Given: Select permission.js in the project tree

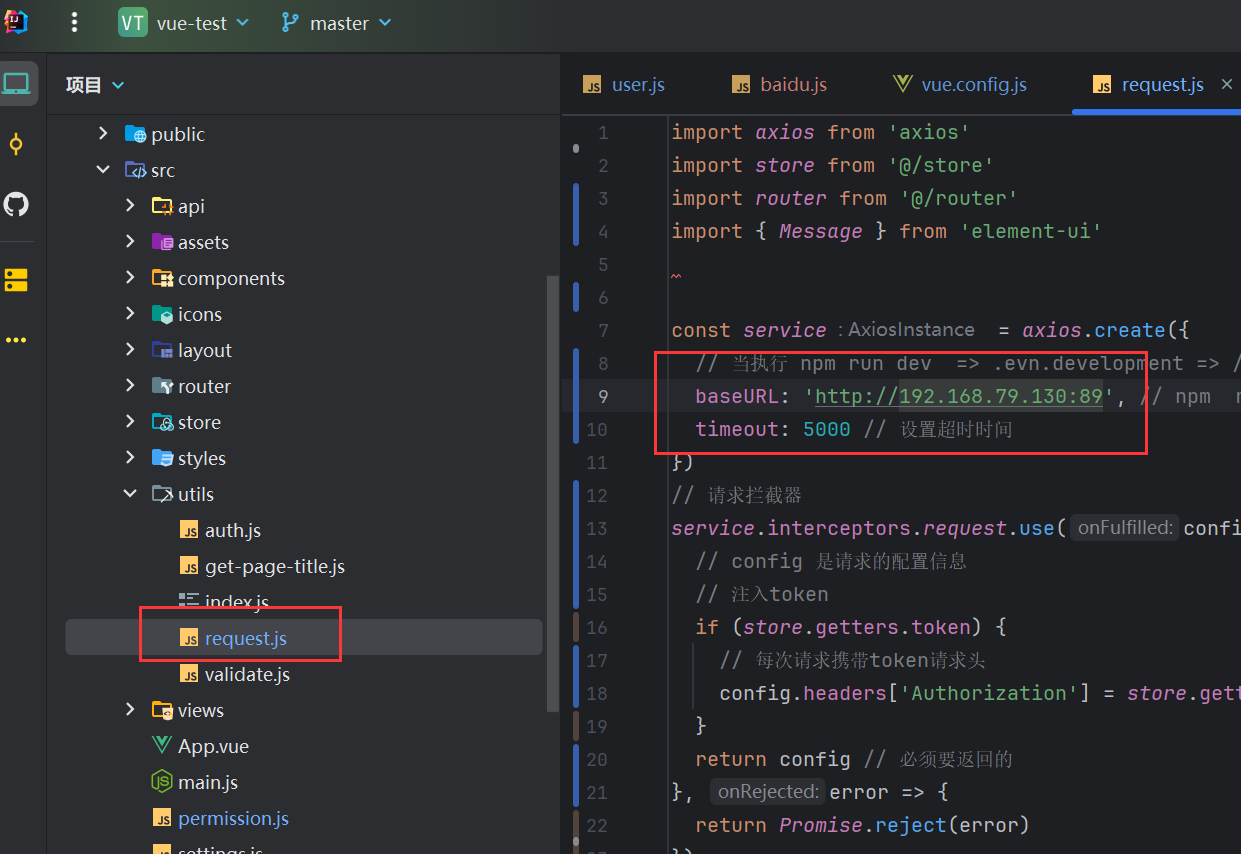Looking at the screenshot, I should point(233,818).
